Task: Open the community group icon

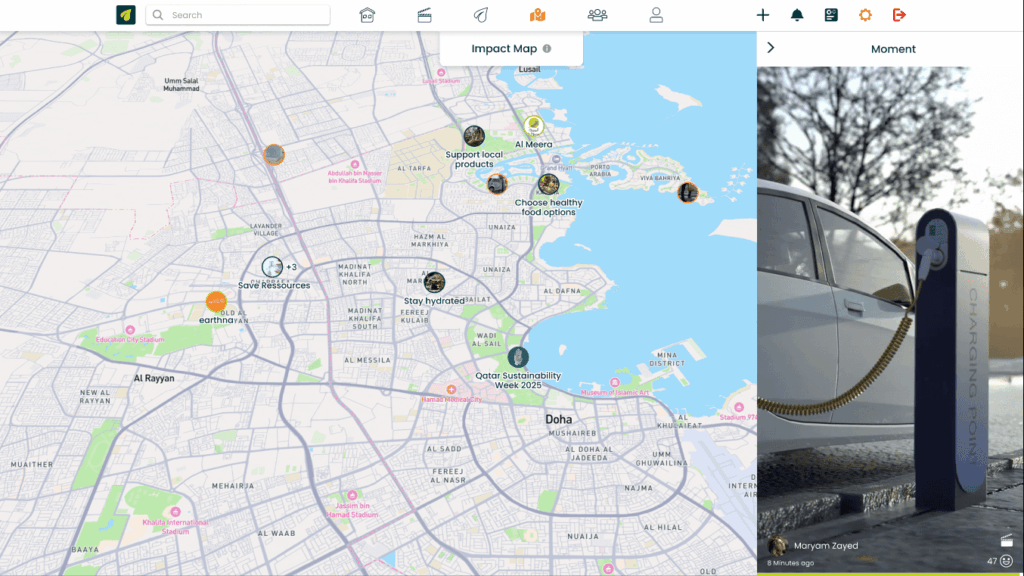Action: 598,14
